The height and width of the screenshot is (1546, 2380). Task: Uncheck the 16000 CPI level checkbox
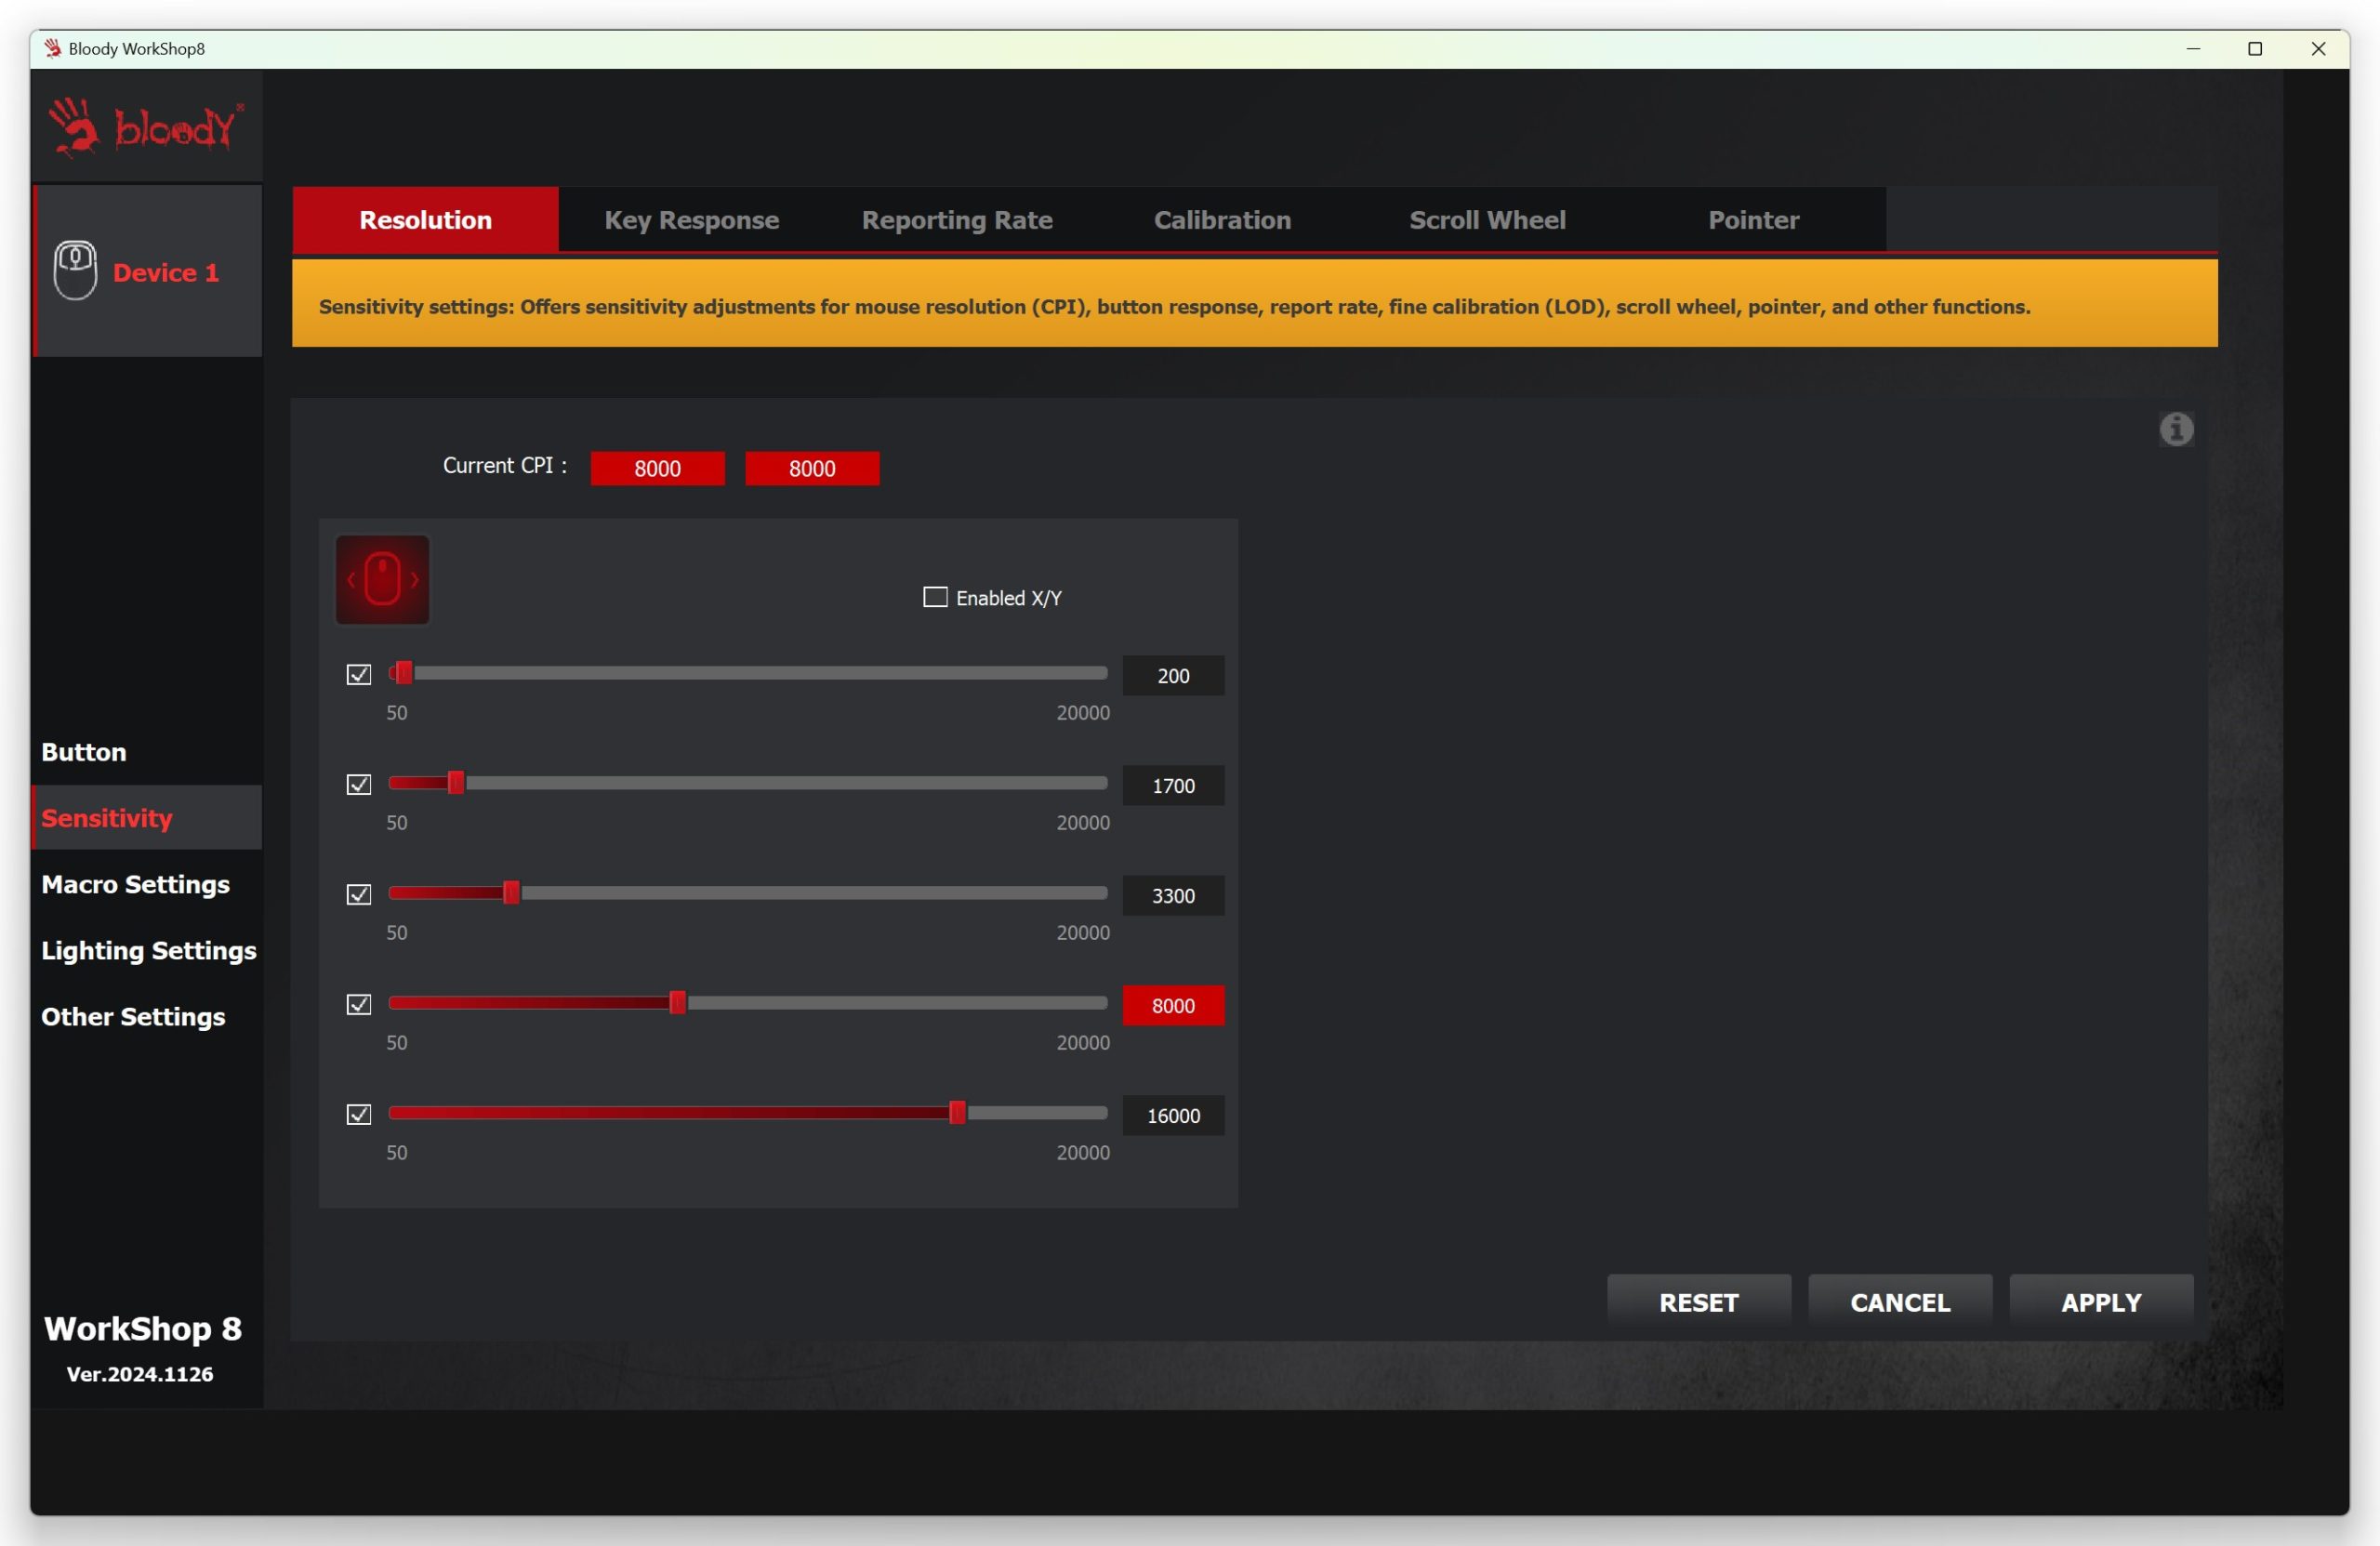[359, 1115]
